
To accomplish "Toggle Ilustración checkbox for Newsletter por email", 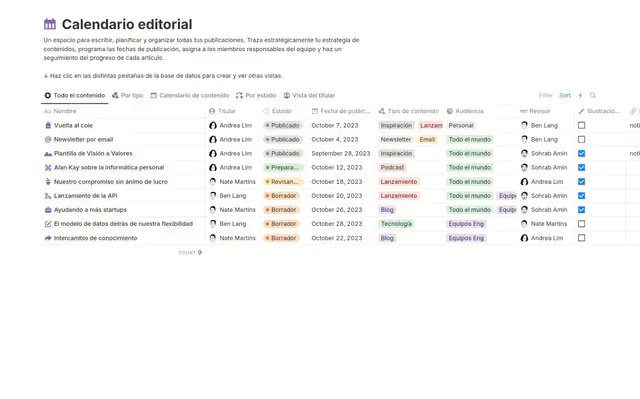I will click(x=582, y=140).
